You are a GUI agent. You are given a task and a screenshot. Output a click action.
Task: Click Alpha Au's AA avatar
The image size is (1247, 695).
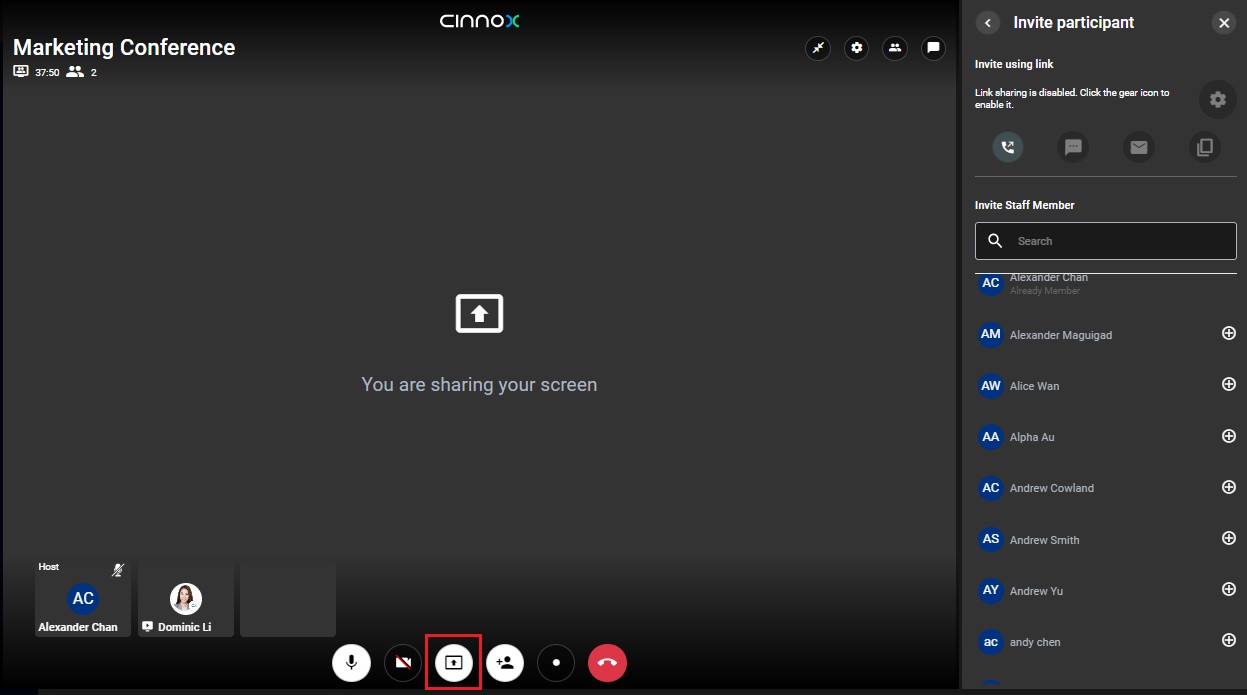[x=991, y=436]
